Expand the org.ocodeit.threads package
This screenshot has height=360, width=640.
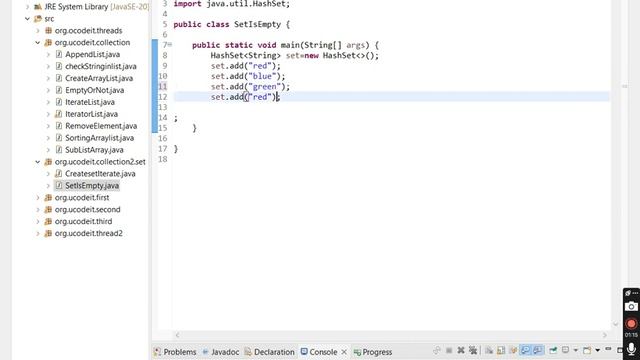click(x=38, y=31)
